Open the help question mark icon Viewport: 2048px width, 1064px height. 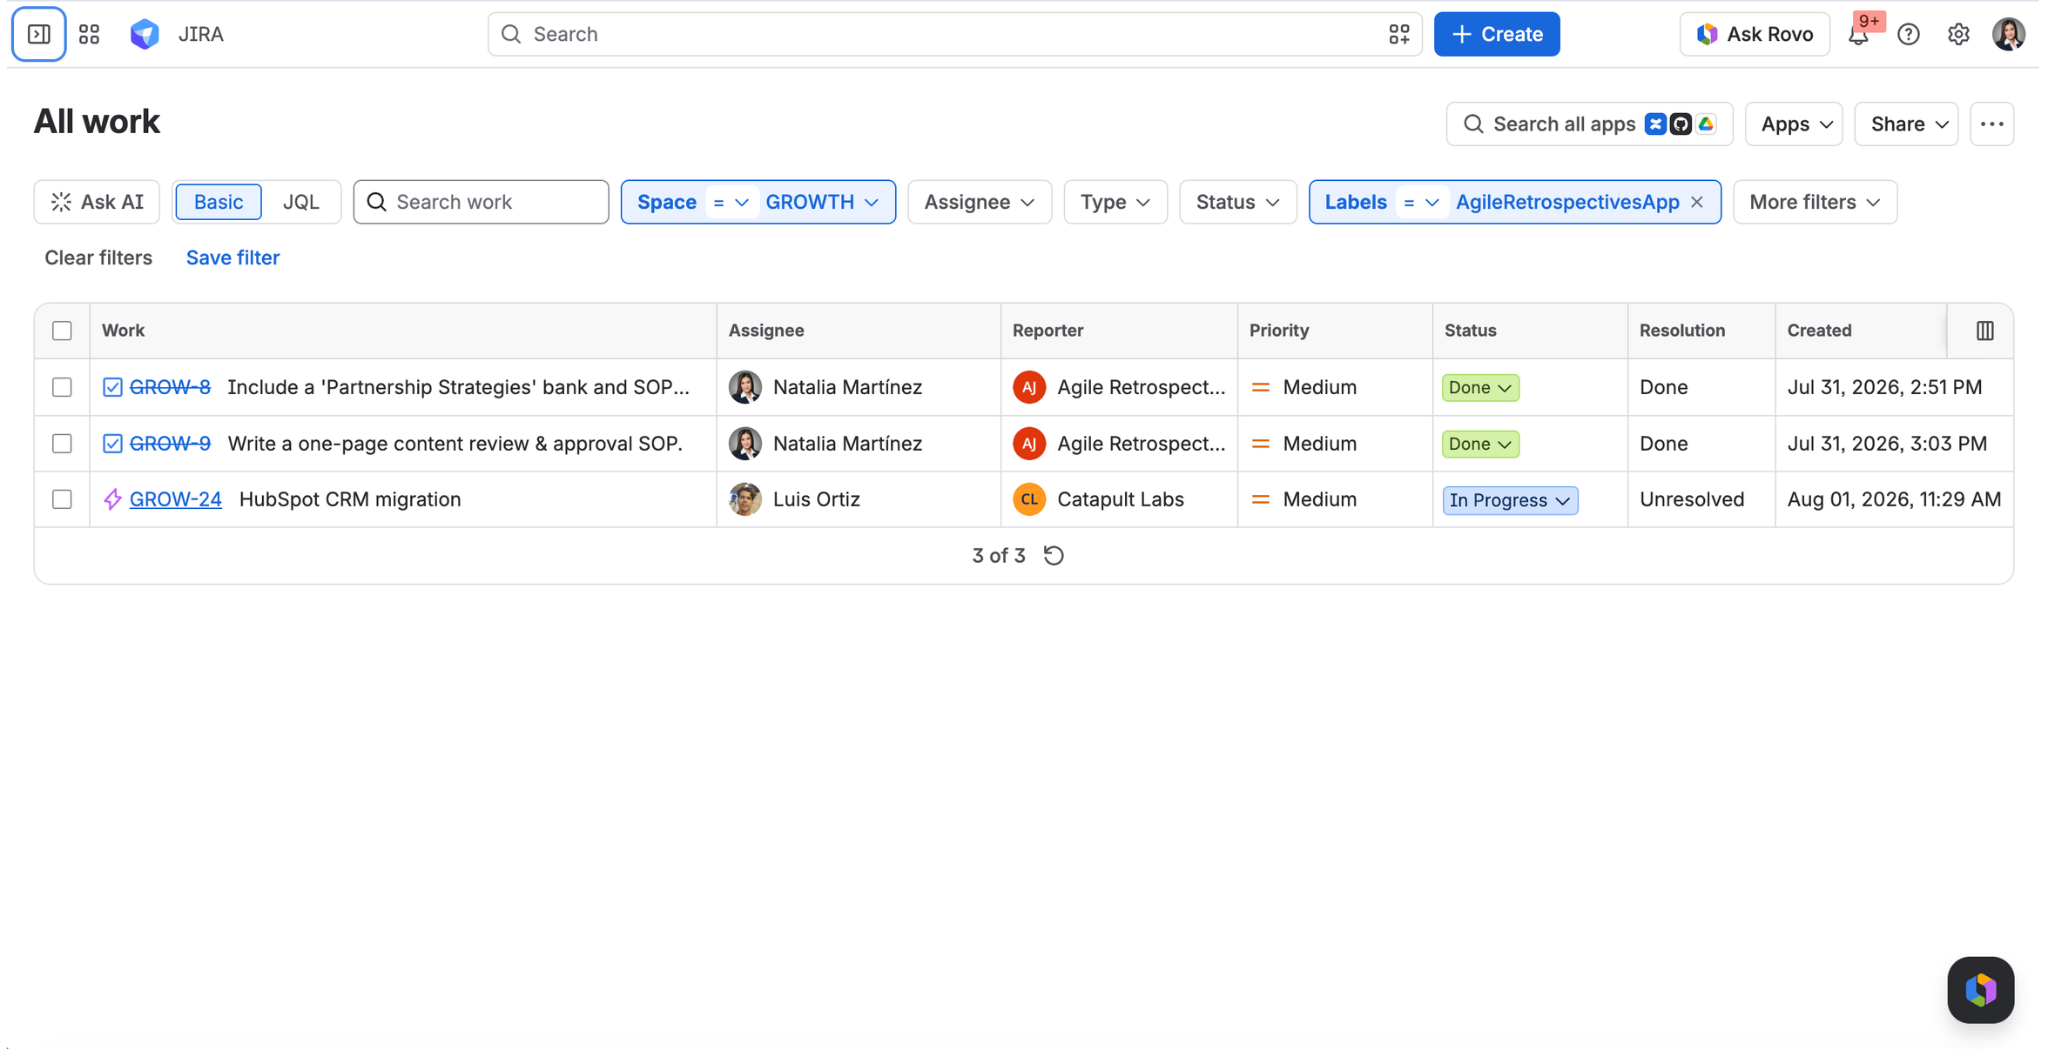tap(1909, 34)
